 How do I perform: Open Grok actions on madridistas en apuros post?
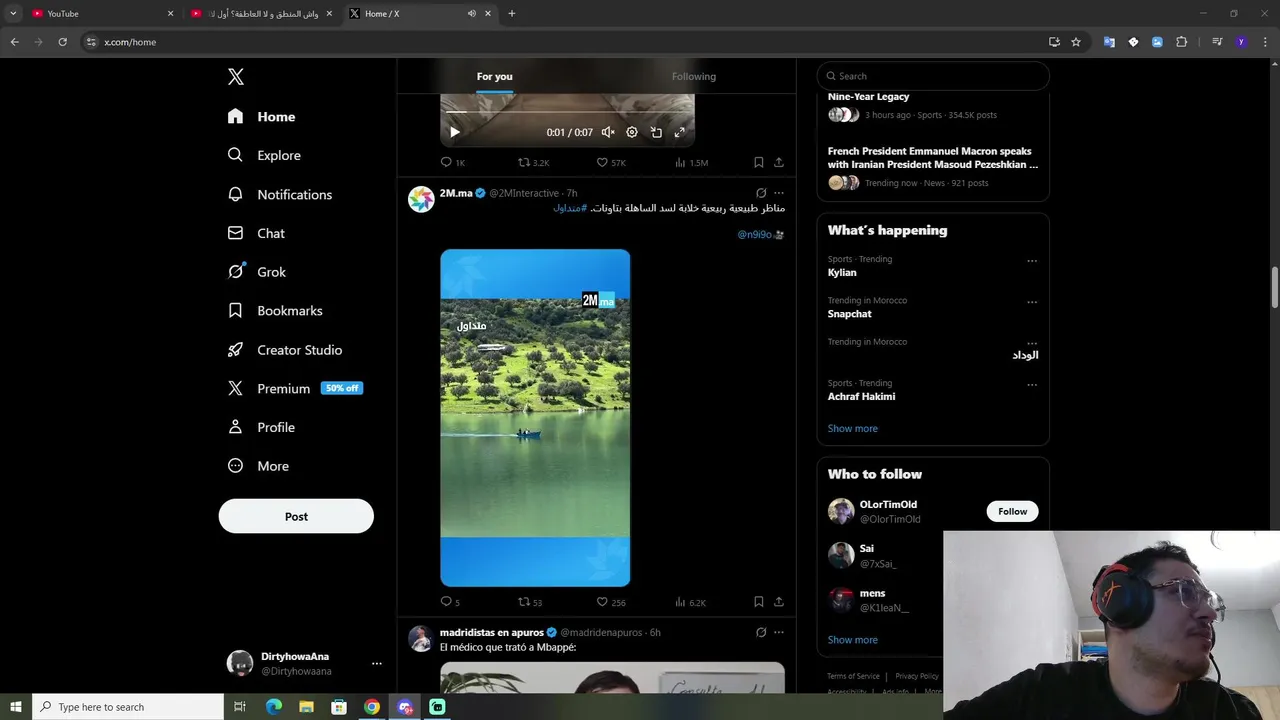(761, 632)
